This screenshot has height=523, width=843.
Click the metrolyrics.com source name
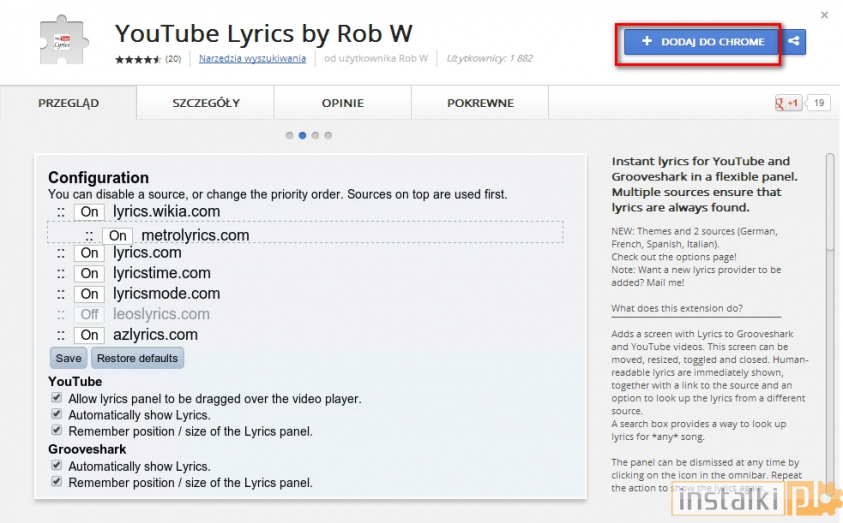[195, 235]
